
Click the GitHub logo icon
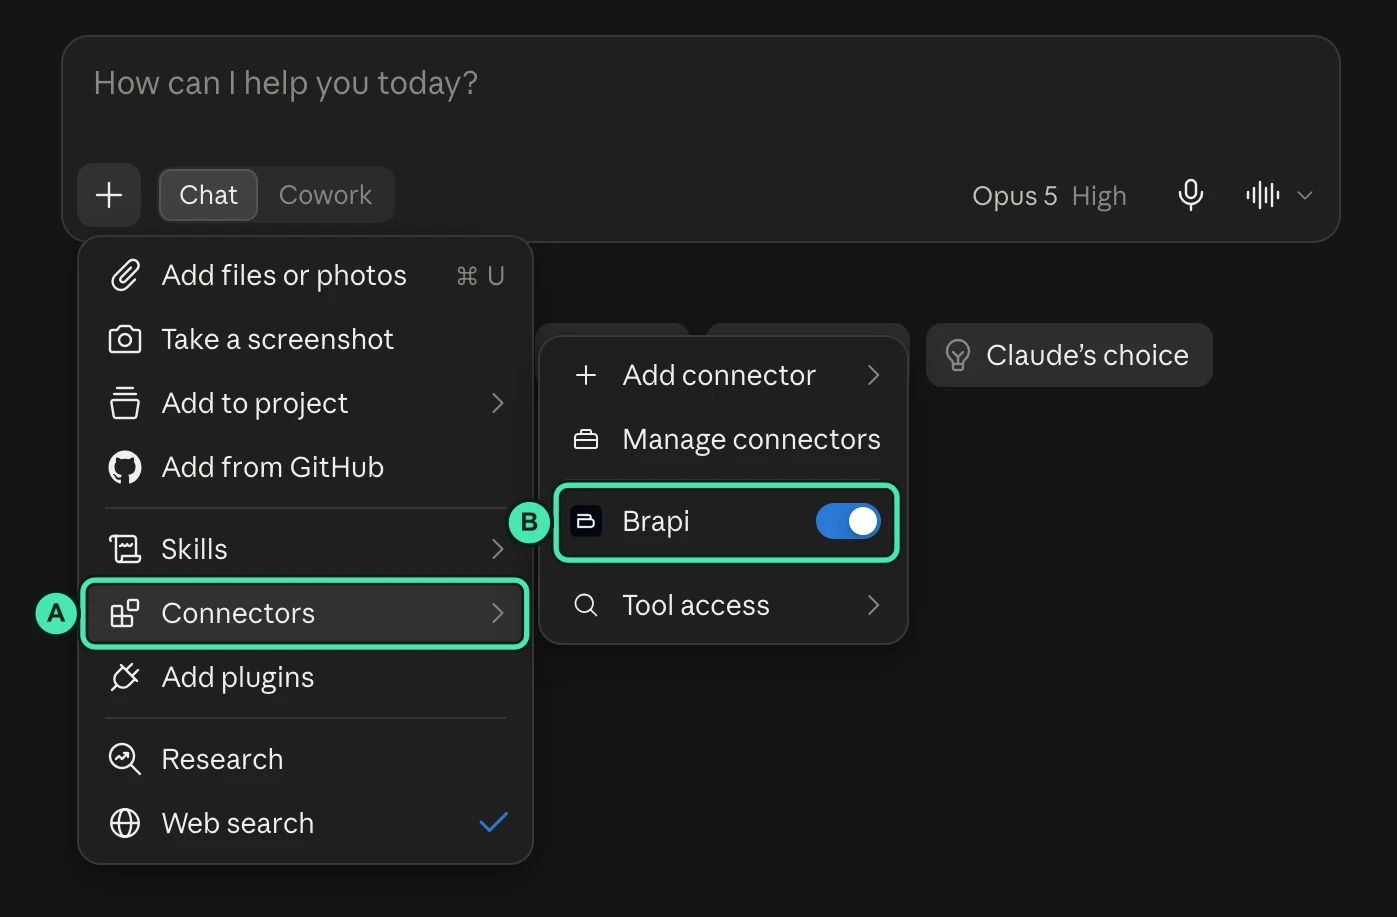(125, 467)
